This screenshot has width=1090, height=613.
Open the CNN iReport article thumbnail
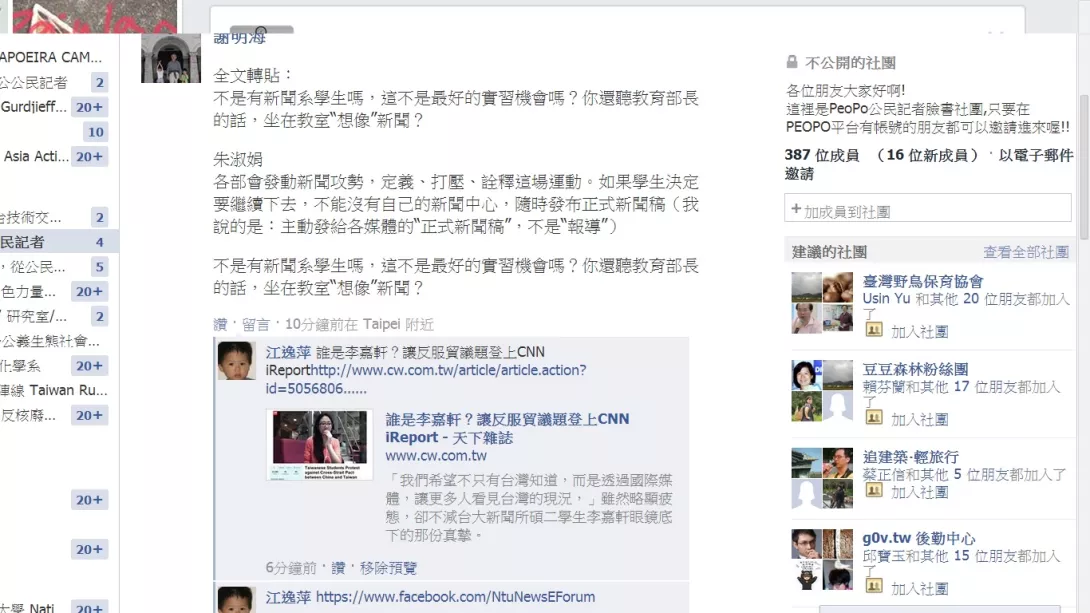point(319,445)
